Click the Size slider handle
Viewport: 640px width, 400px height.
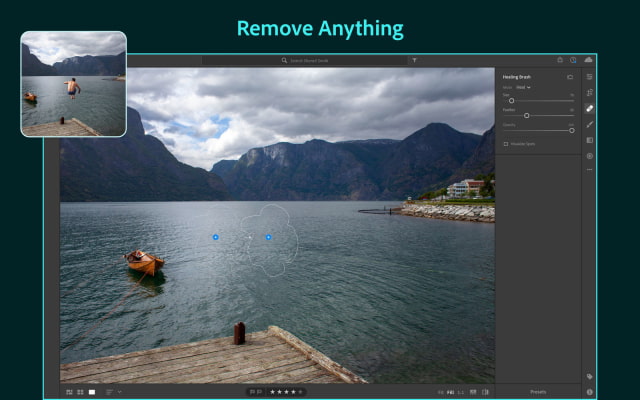click(x=511, y=100)
